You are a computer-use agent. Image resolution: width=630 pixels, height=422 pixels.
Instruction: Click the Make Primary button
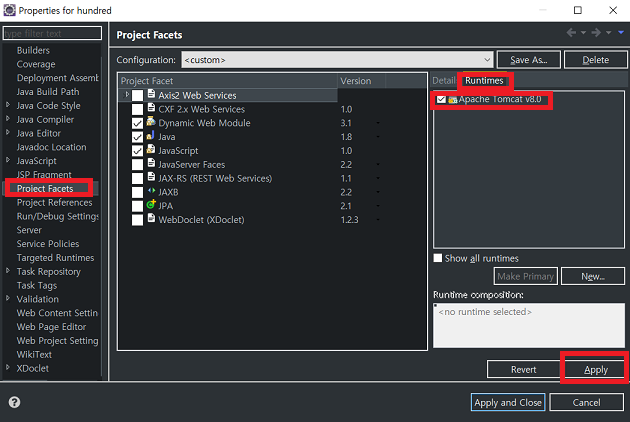click(526, 276)
